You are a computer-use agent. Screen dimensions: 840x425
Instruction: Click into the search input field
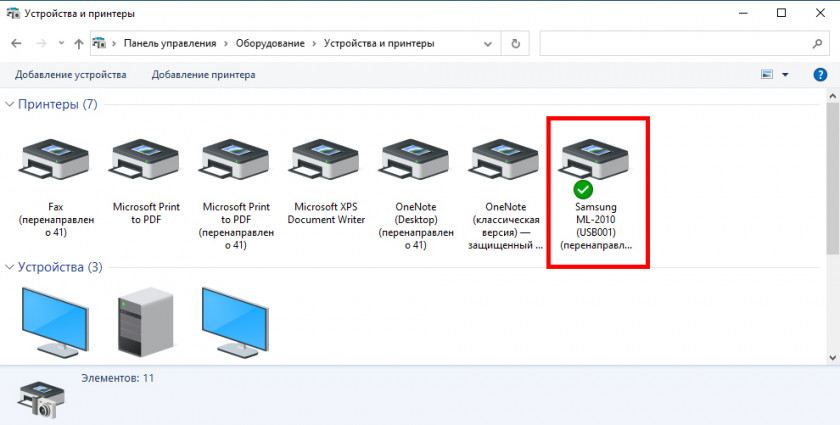click(670, 44)
